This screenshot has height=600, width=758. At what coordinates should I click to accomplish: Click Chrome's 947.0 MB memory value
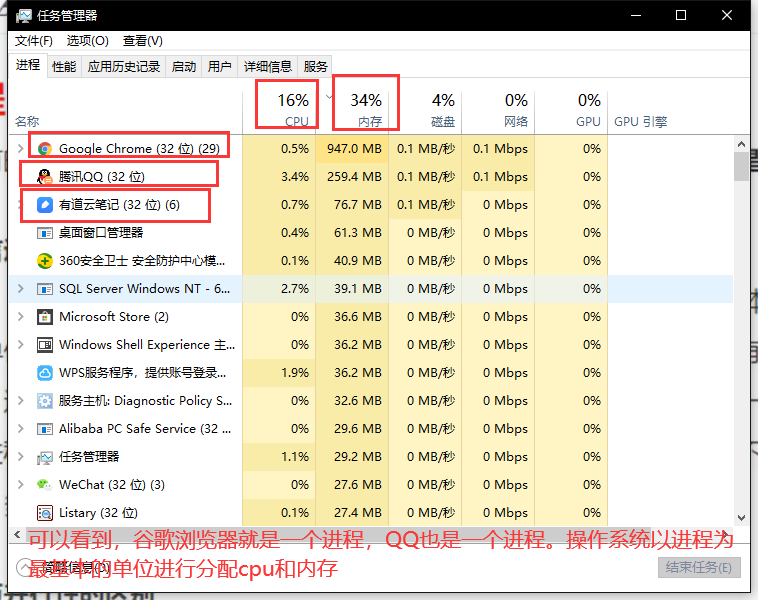354,148
